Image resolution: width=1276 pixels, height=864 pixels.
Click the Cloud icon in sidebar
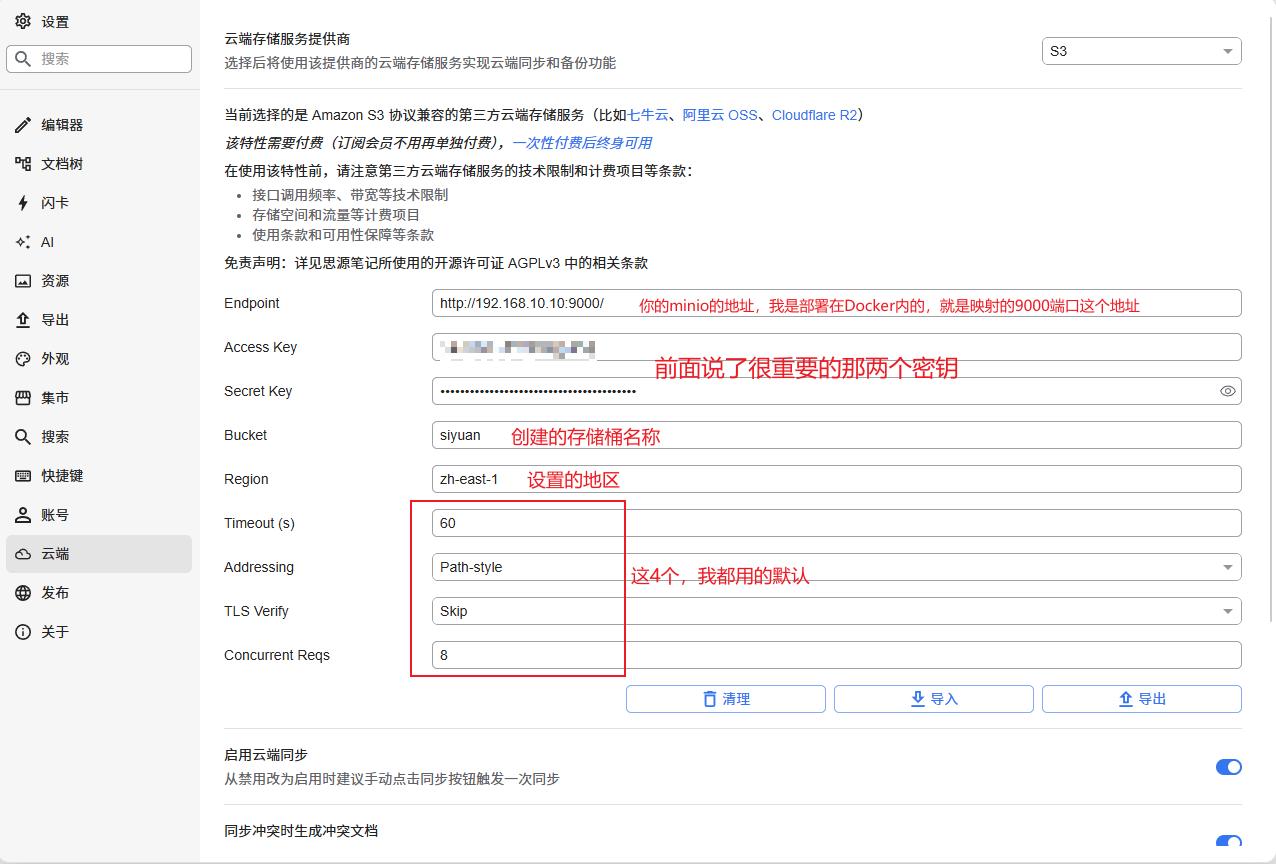pos(23,554)
